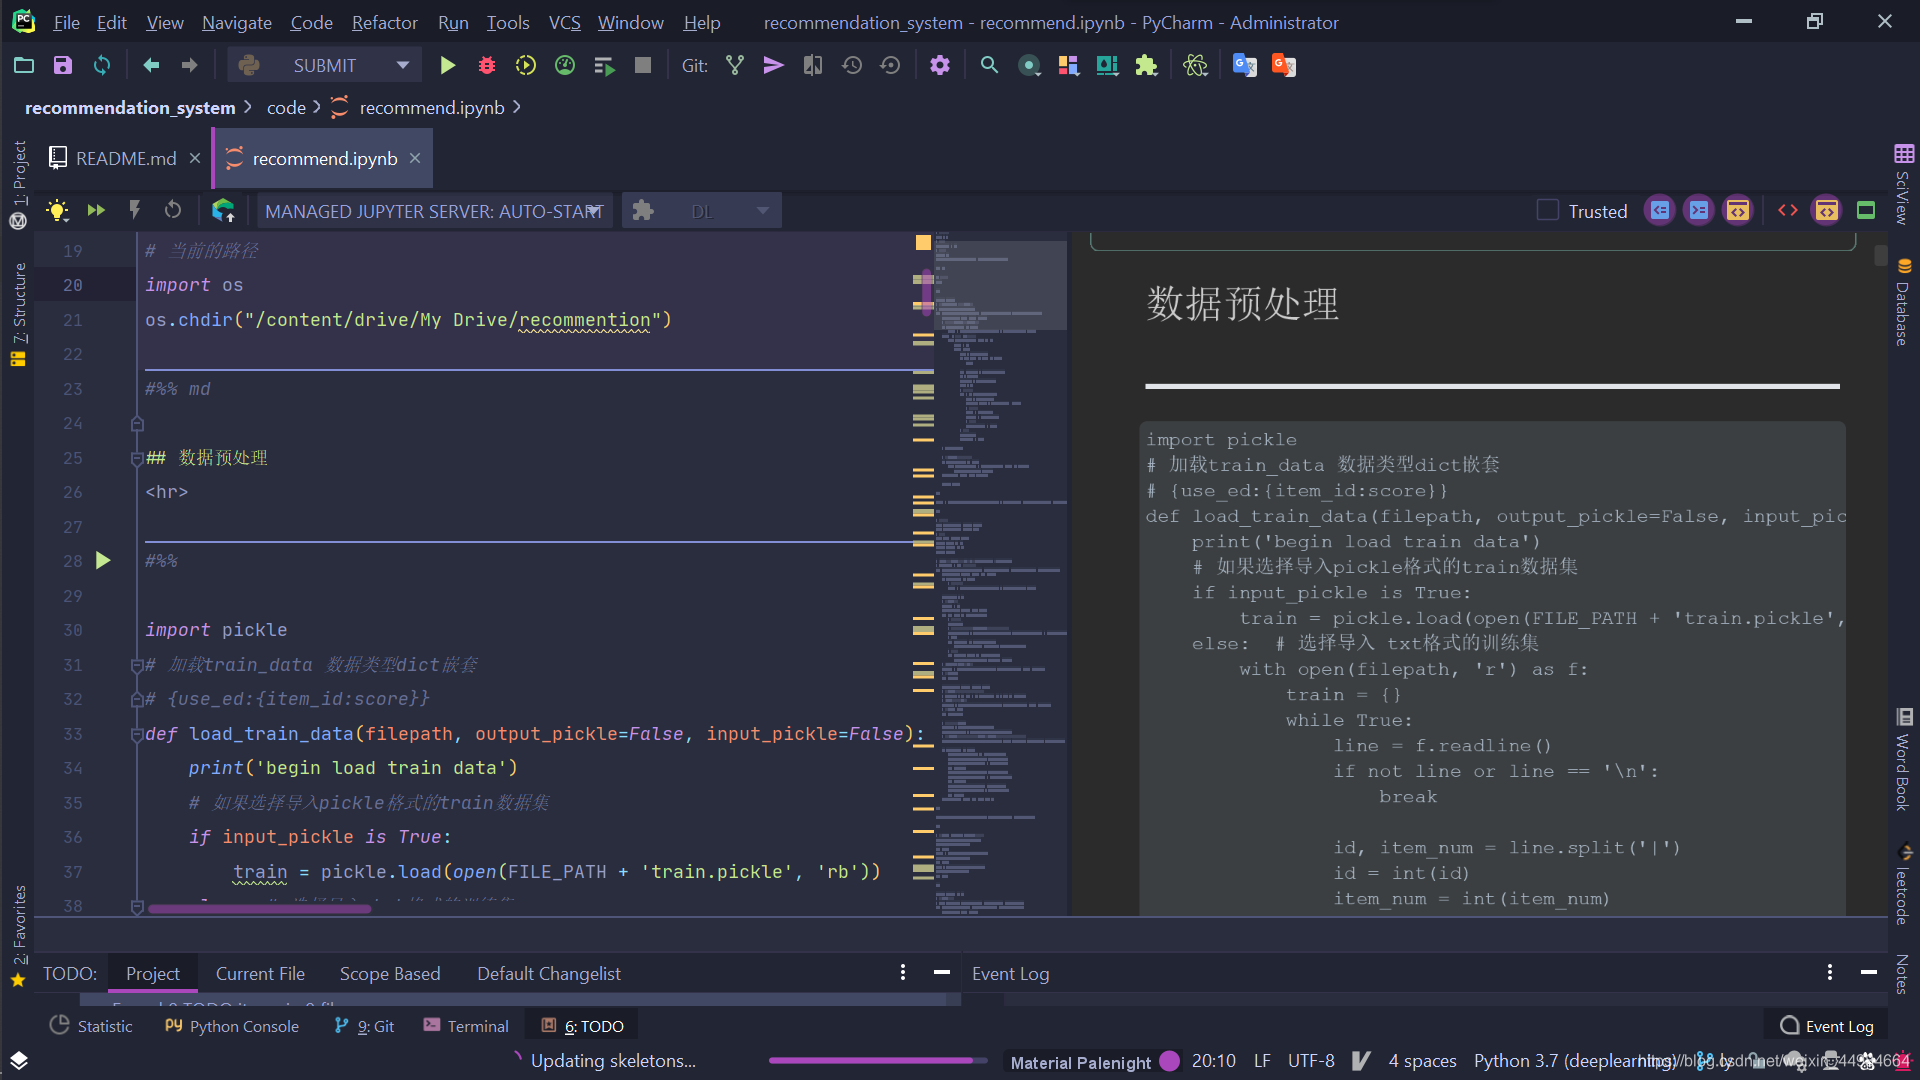The height and width of the screenshot is (1080, 1920).
Task: Click the Search Everywhere magnifier icon
Action: click(x=989, y=66)
